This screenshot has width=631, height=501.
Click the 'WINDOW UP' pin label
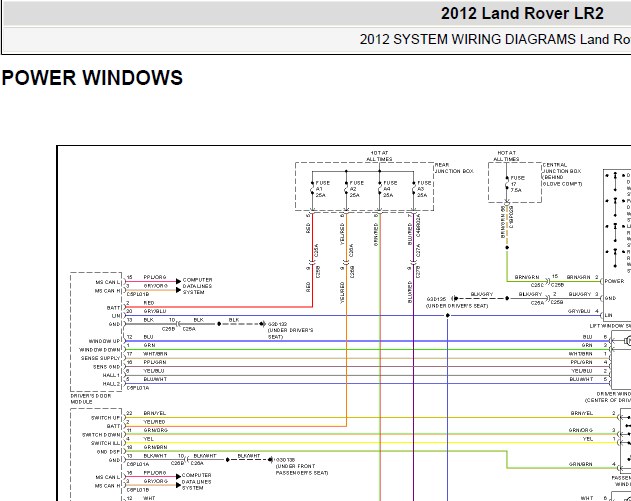coord(104,341)
